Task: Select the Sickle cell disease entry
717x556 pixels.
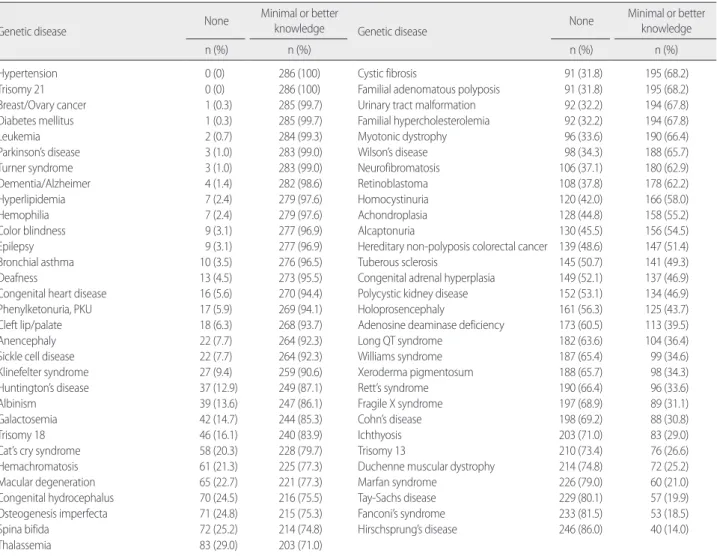Action: [x=37, y=356]
